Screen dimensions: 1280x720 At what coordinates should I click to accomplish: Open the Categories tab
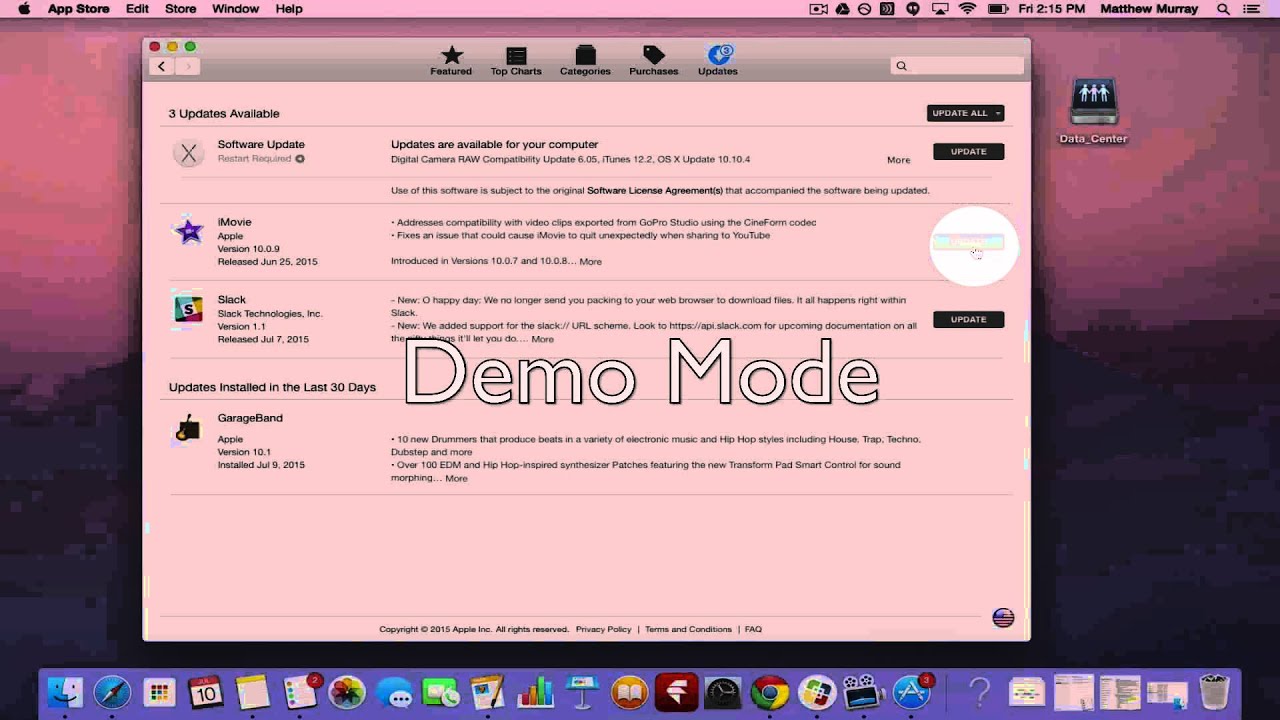[585, 61]
